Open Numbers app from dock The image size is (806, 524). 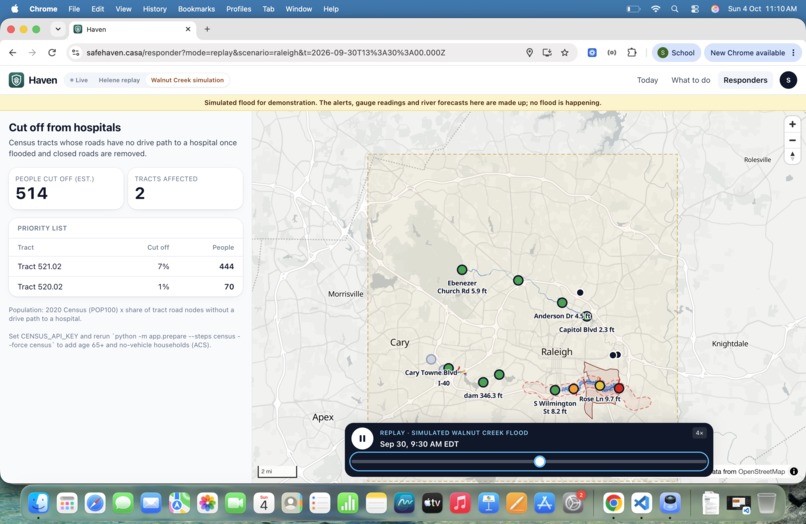(348, 502)
